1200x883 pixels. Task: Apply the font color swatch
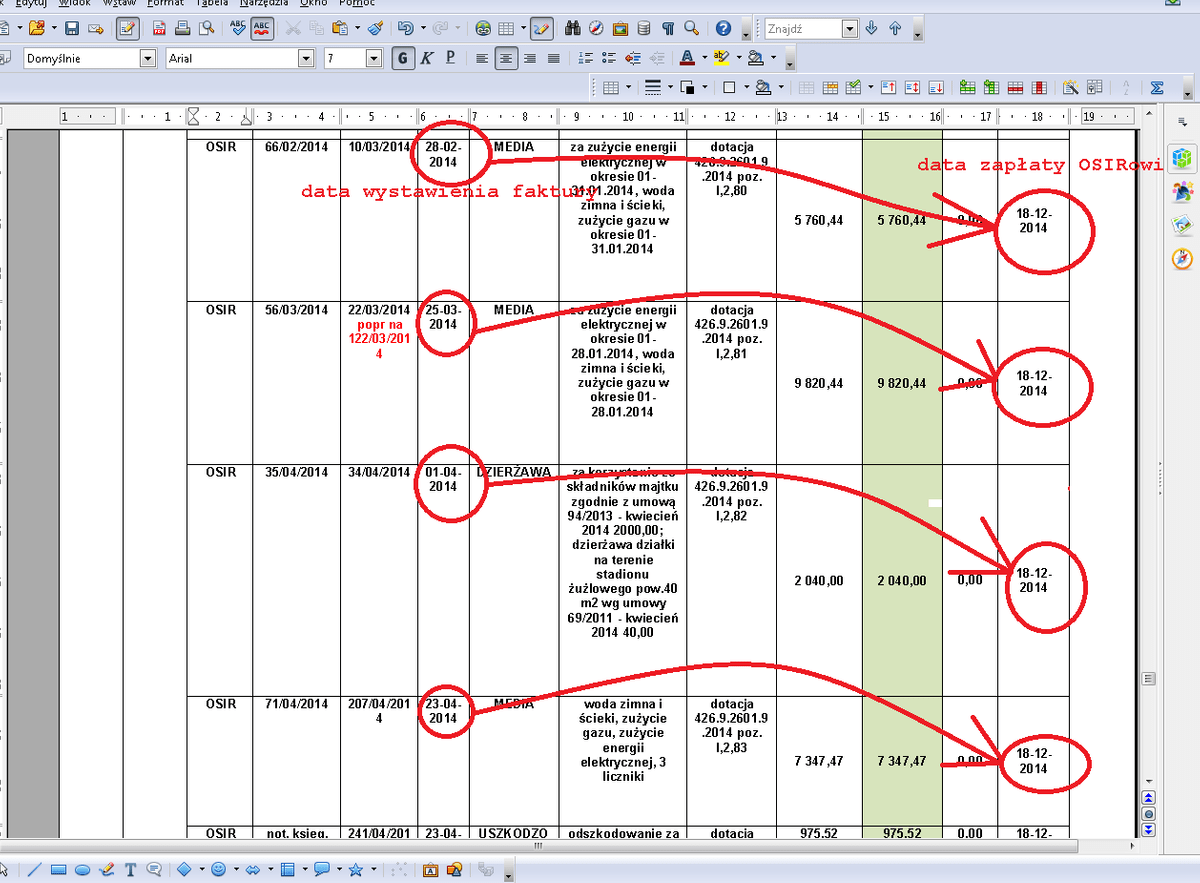[x=687, y=58]
